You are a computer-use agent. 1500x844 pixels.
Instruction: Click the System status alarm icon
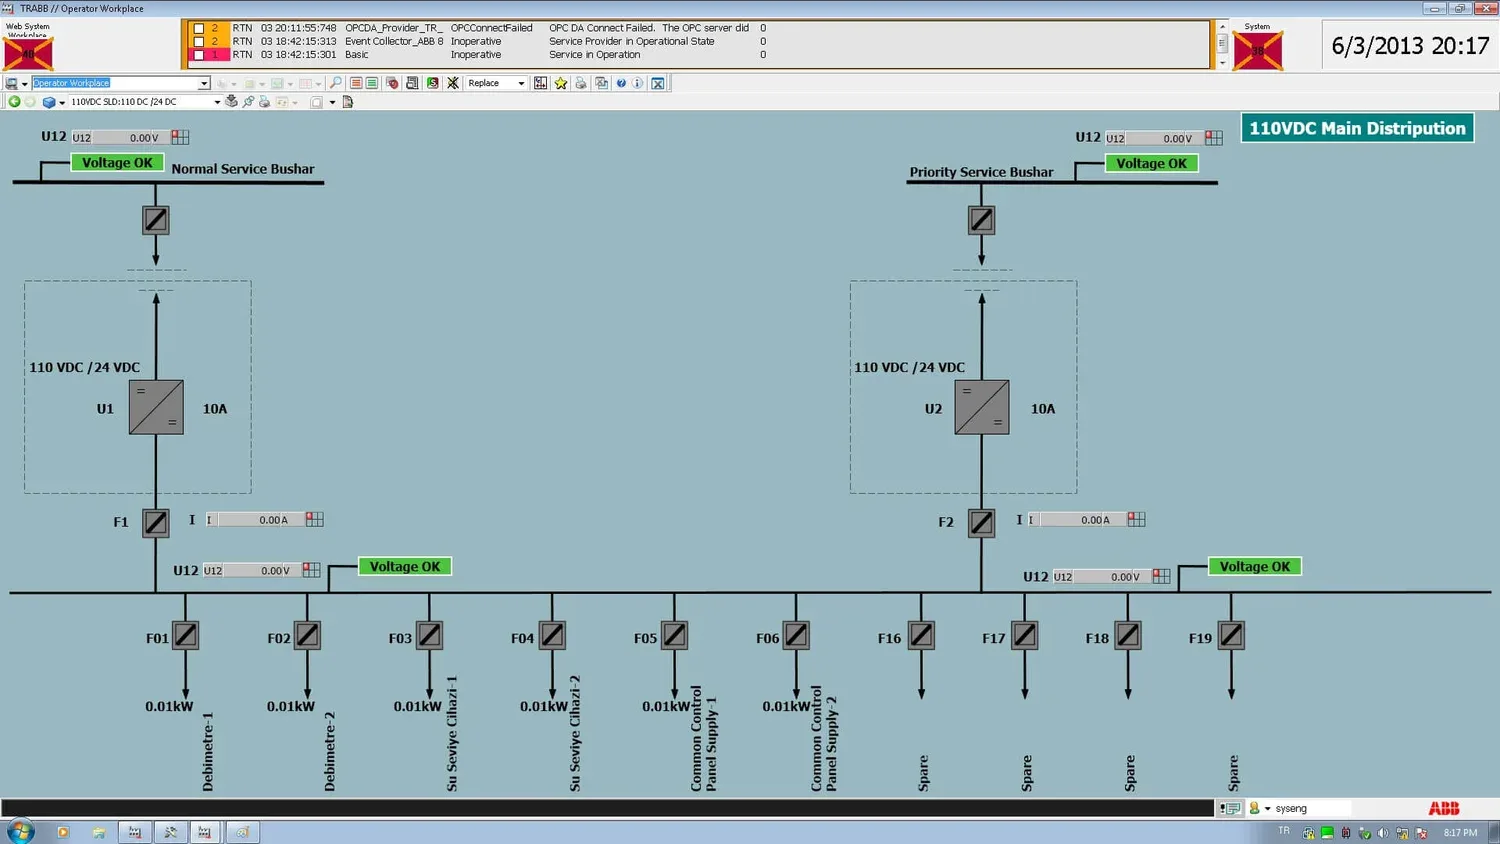(1258, 50)
